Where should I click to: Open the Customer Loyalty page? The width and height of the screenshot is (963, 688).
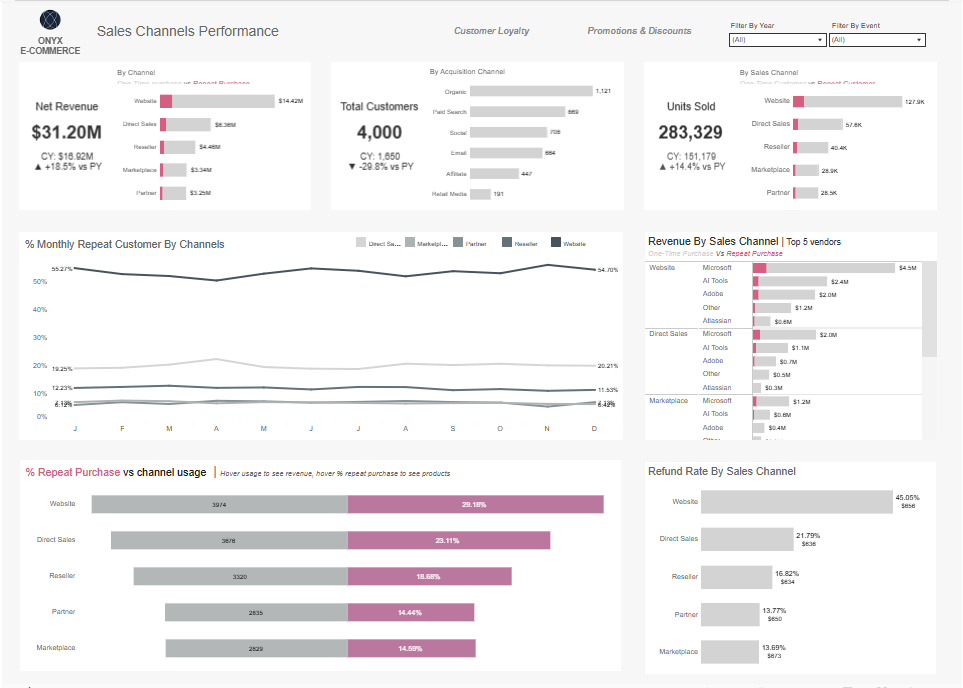pyautogui.click(x=491, y=31)
